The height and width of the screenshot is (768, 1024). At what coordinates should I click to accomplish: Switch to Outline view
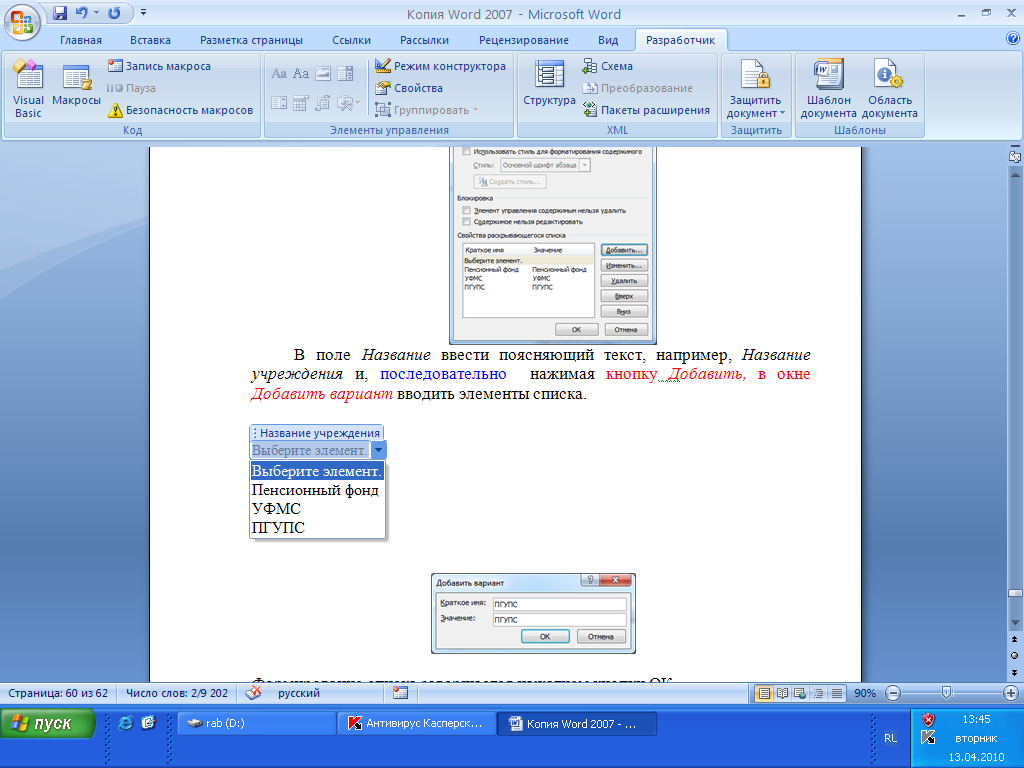click(x=818, y=694)
